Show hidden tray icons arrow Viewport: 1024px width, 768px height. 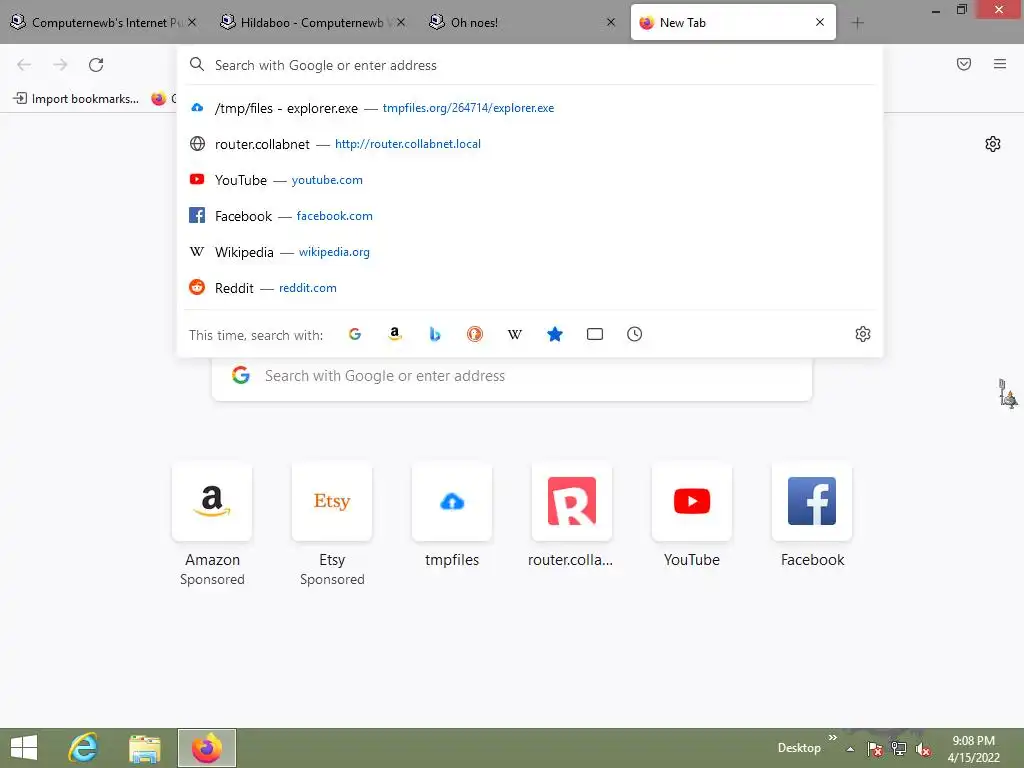(x=850, y=749)
